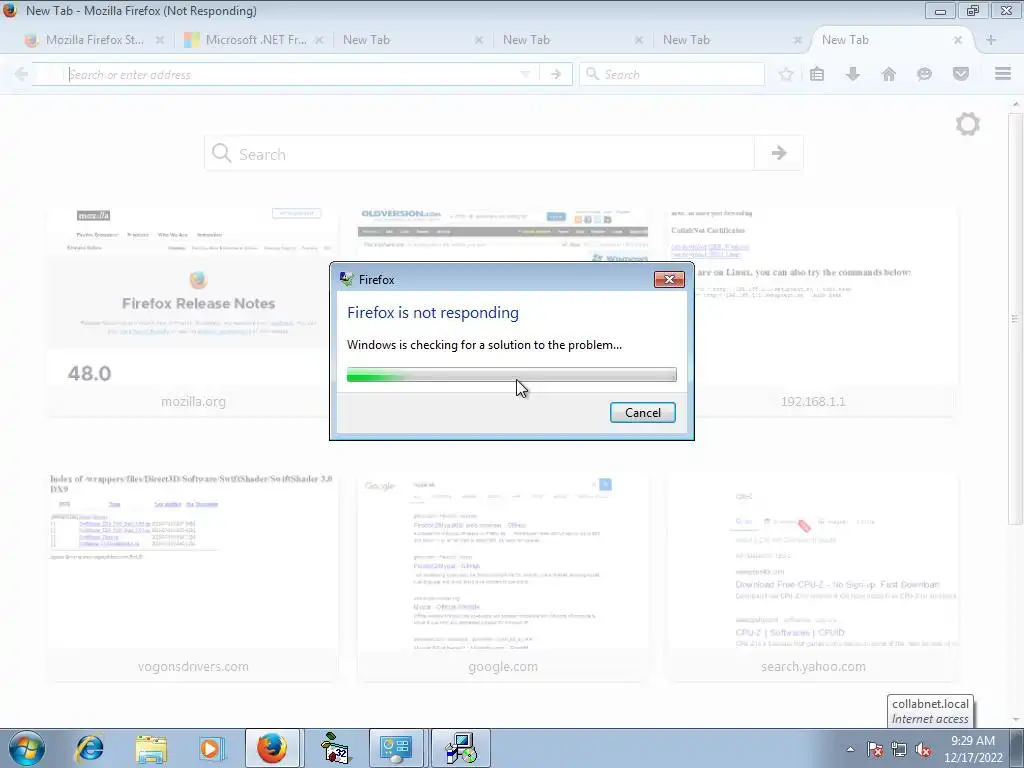Cancel the Firefox not responding dialog
The width and height of the screenshot is (1024, 768).
pos(643,413)
